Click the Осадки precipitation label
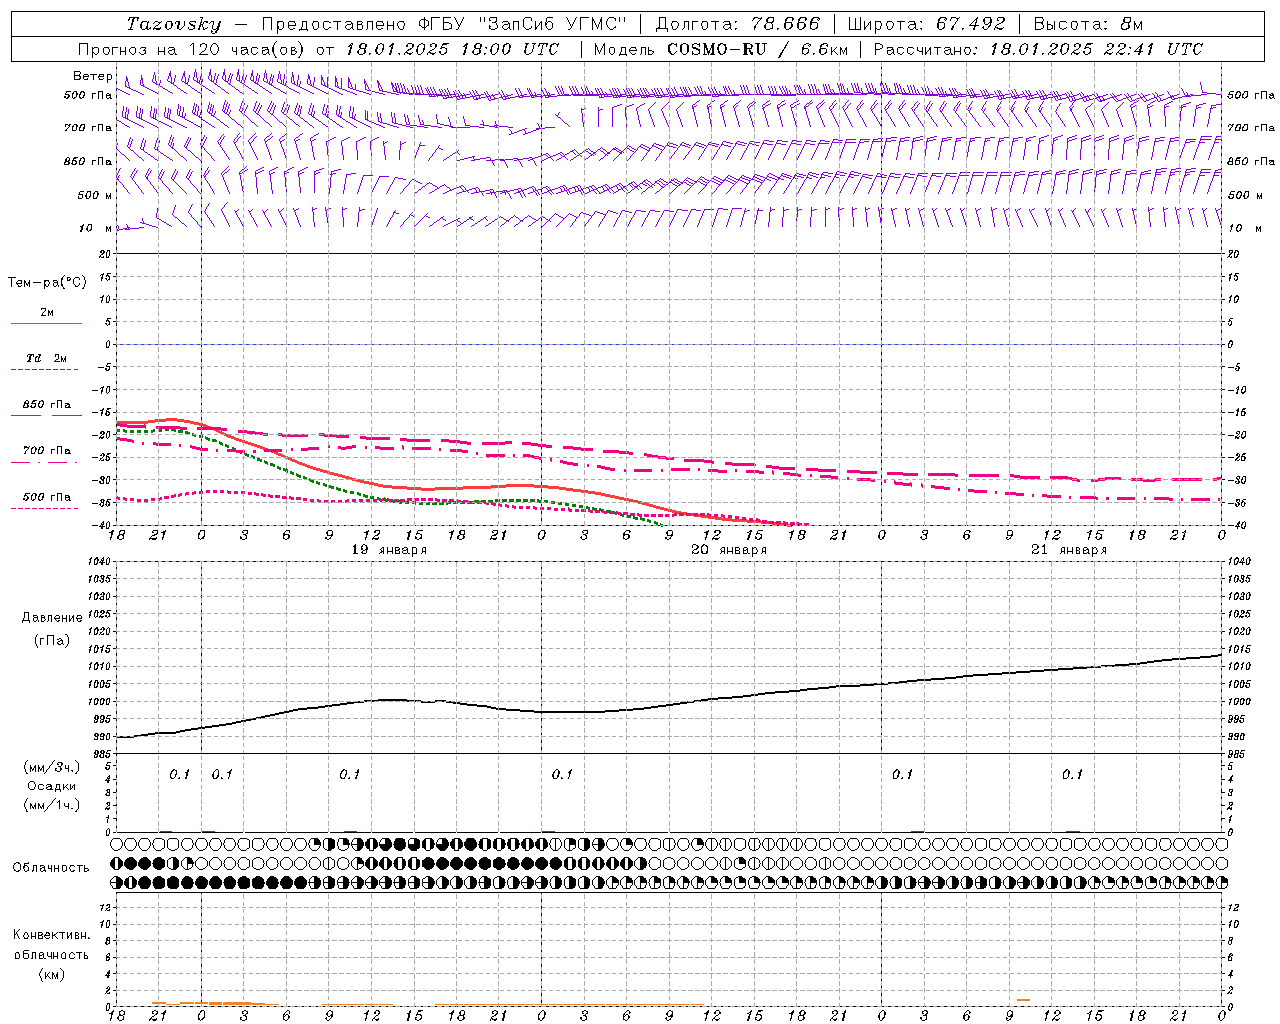 point(52,786)
